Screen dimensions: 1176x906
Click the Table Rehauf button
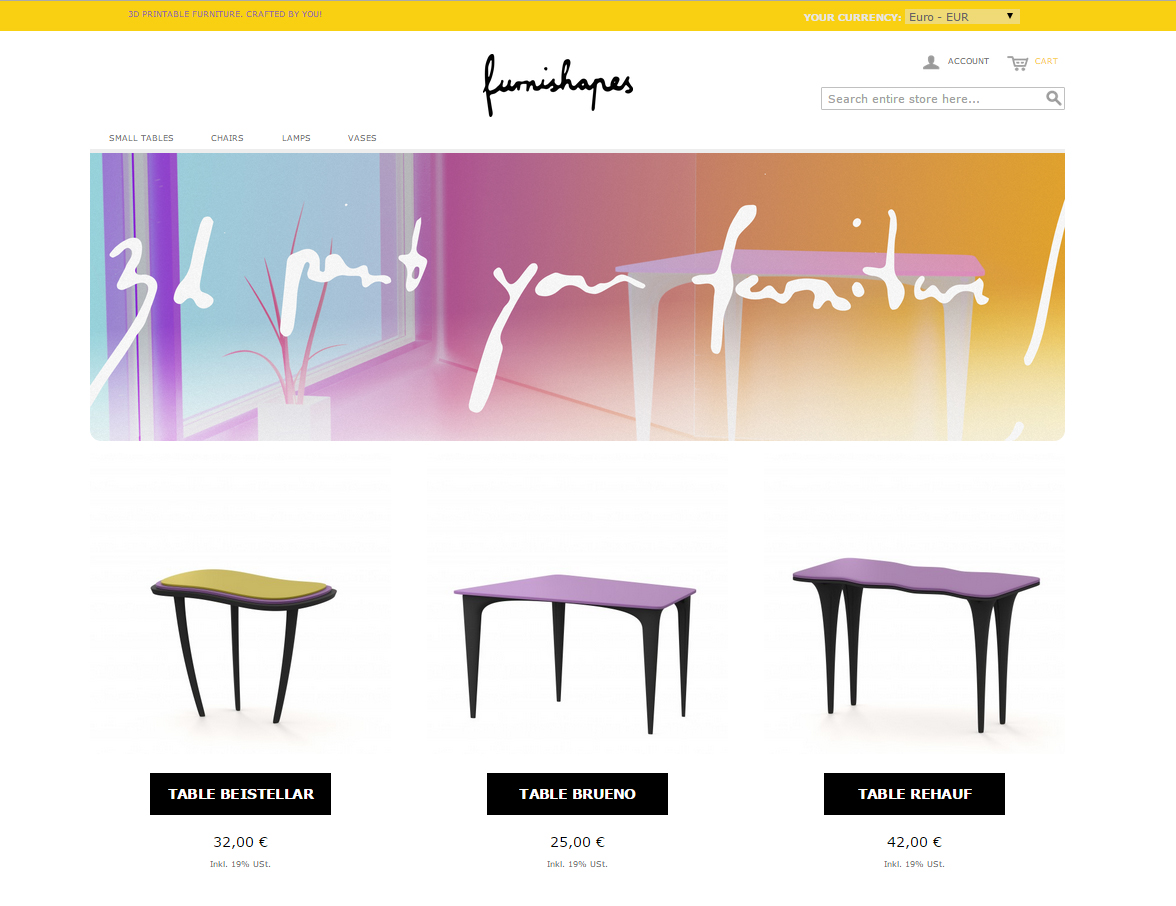click(x=914, y=794)
